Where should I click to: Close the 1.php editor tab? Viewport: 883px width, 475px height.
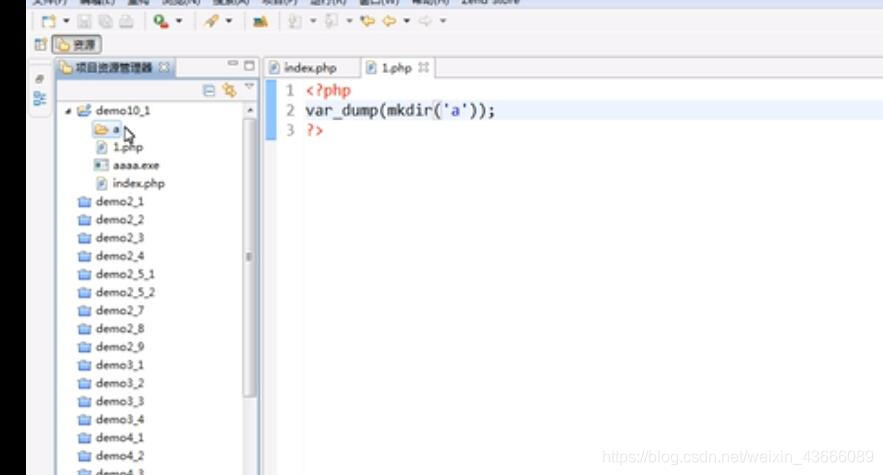point(423,68)
